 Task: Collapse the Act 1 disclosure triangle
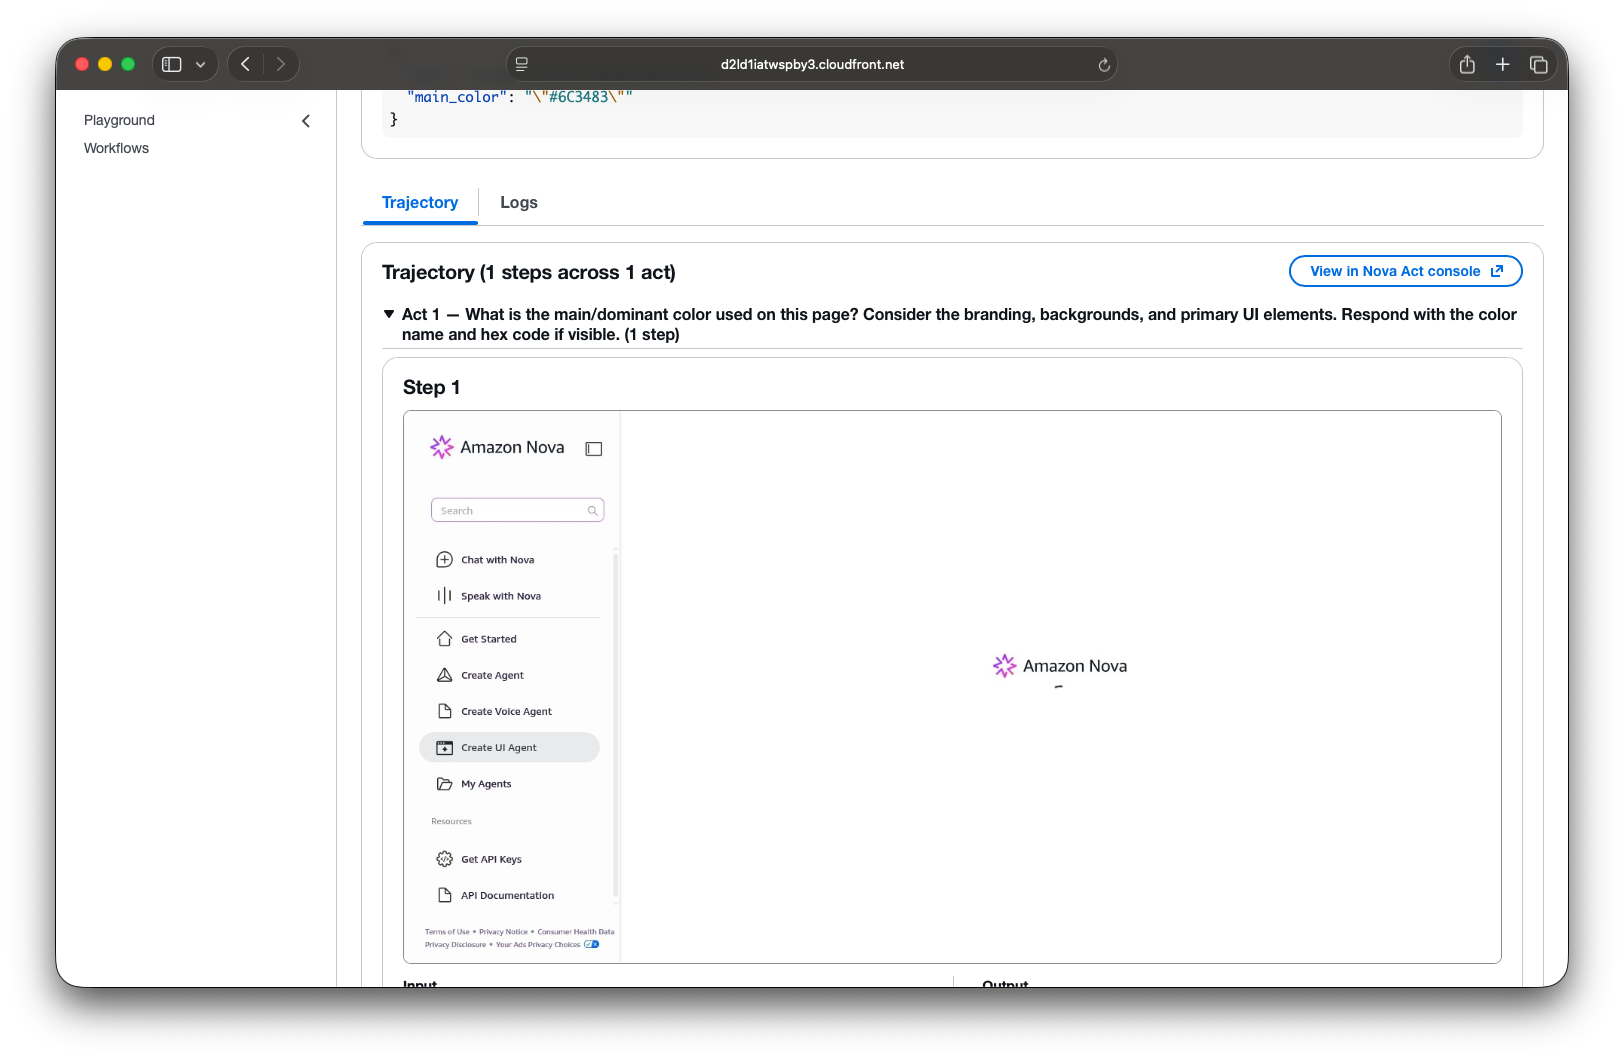[x=389, y=314]
